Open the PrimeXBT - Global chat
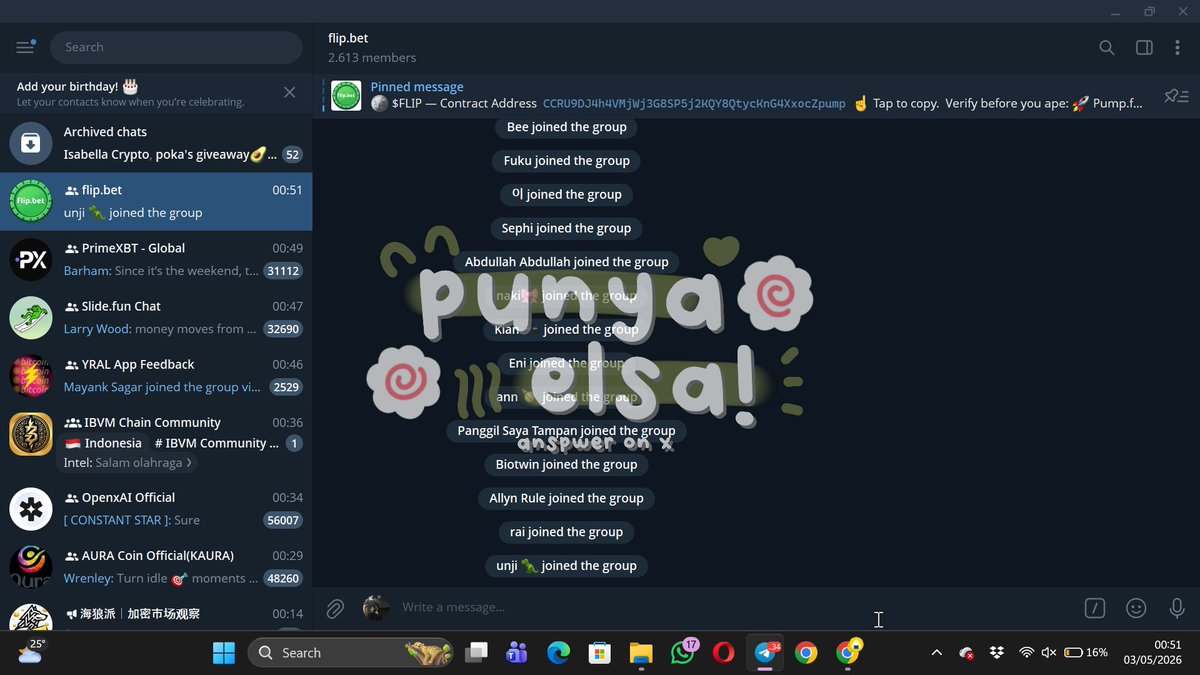 156,259
